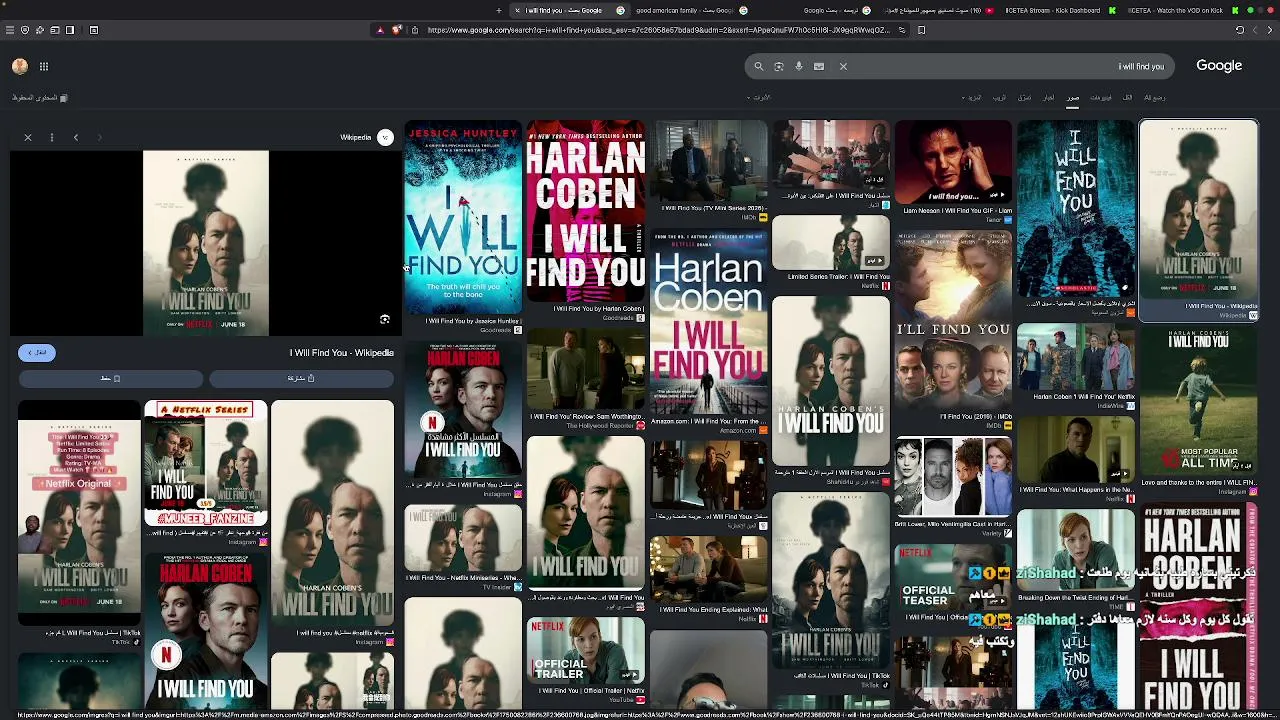Screen dimensions: 1280x720
Task: Open the 'Official Trailer' Netflix YouTube thumbnail
Action: point(586,650)
